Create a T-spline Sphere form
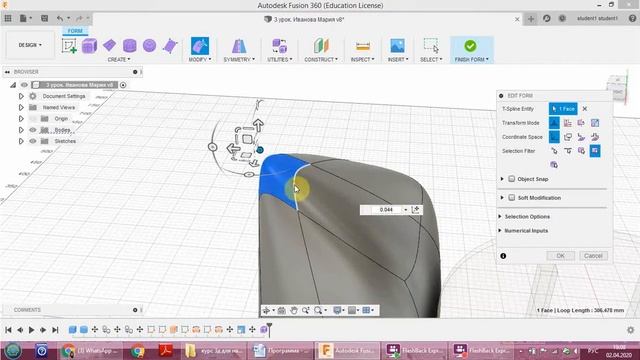Viewport: 640px width, 360px height. (149, 45)
